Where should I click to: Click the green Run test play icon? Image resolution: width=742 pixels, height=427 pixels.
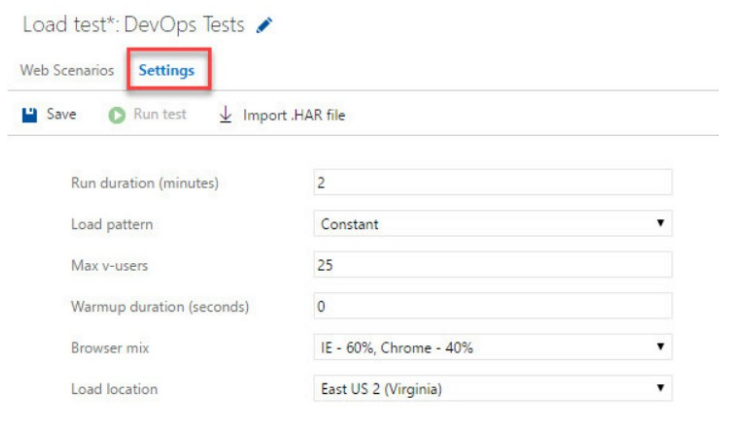pos(117,115)
